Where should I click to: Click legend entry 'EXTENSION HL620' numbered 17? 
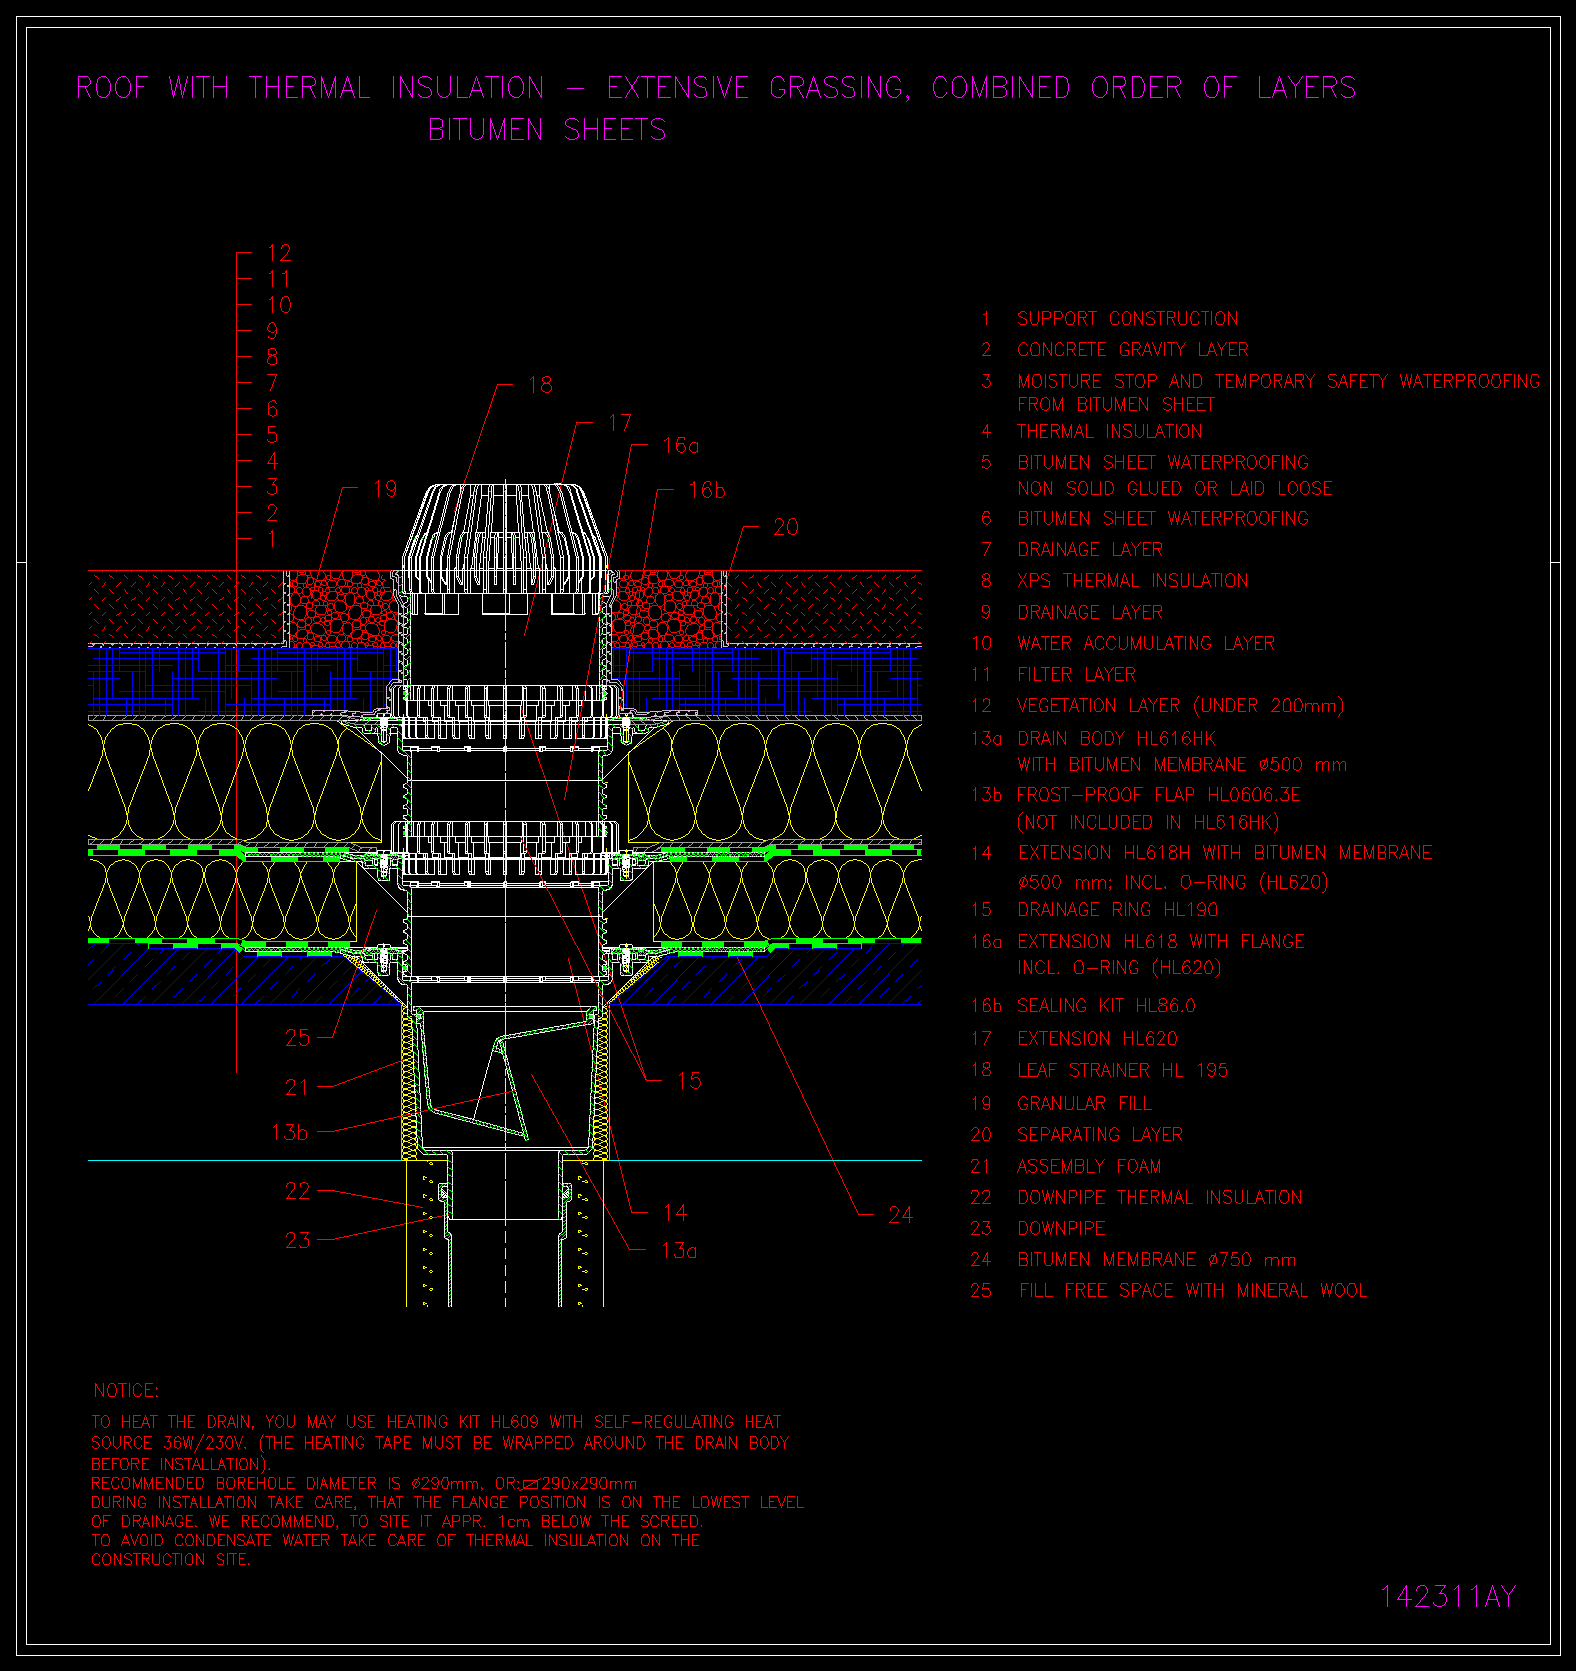(x=1098, y=1039)
